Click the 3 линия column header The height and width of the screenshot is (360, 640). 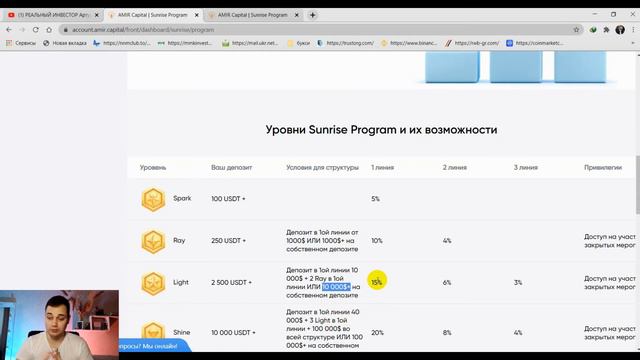(x=526, y=167)
